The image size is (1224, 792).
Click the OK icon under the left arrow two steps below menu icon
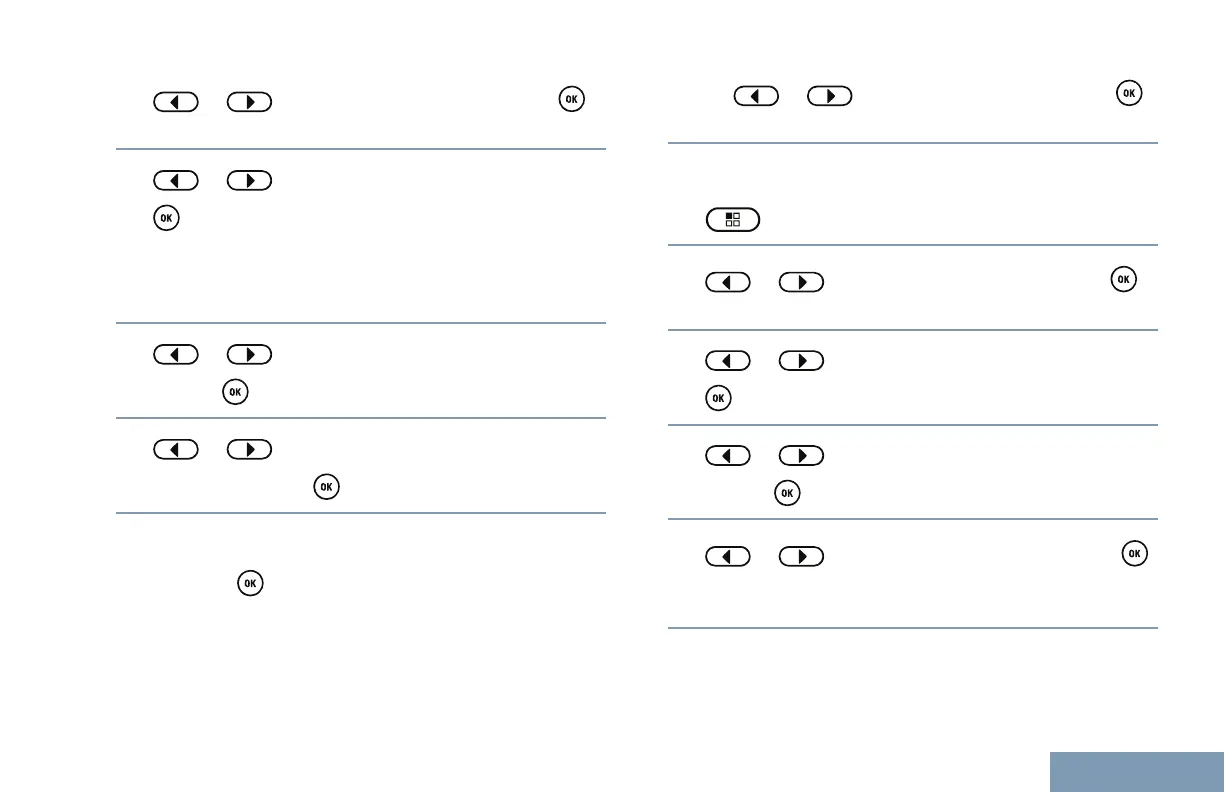[x=717, y=398]
